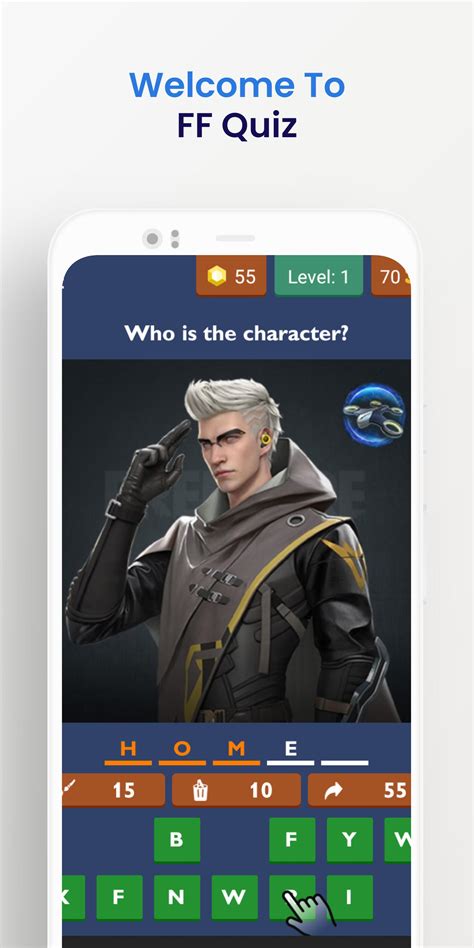Tap the letter I key

click(349, 897)
